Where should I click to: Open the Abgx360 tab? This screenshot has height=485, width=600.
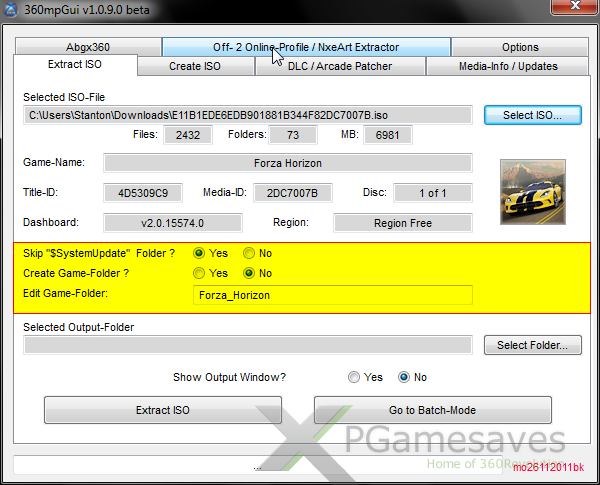coord(88,47)
